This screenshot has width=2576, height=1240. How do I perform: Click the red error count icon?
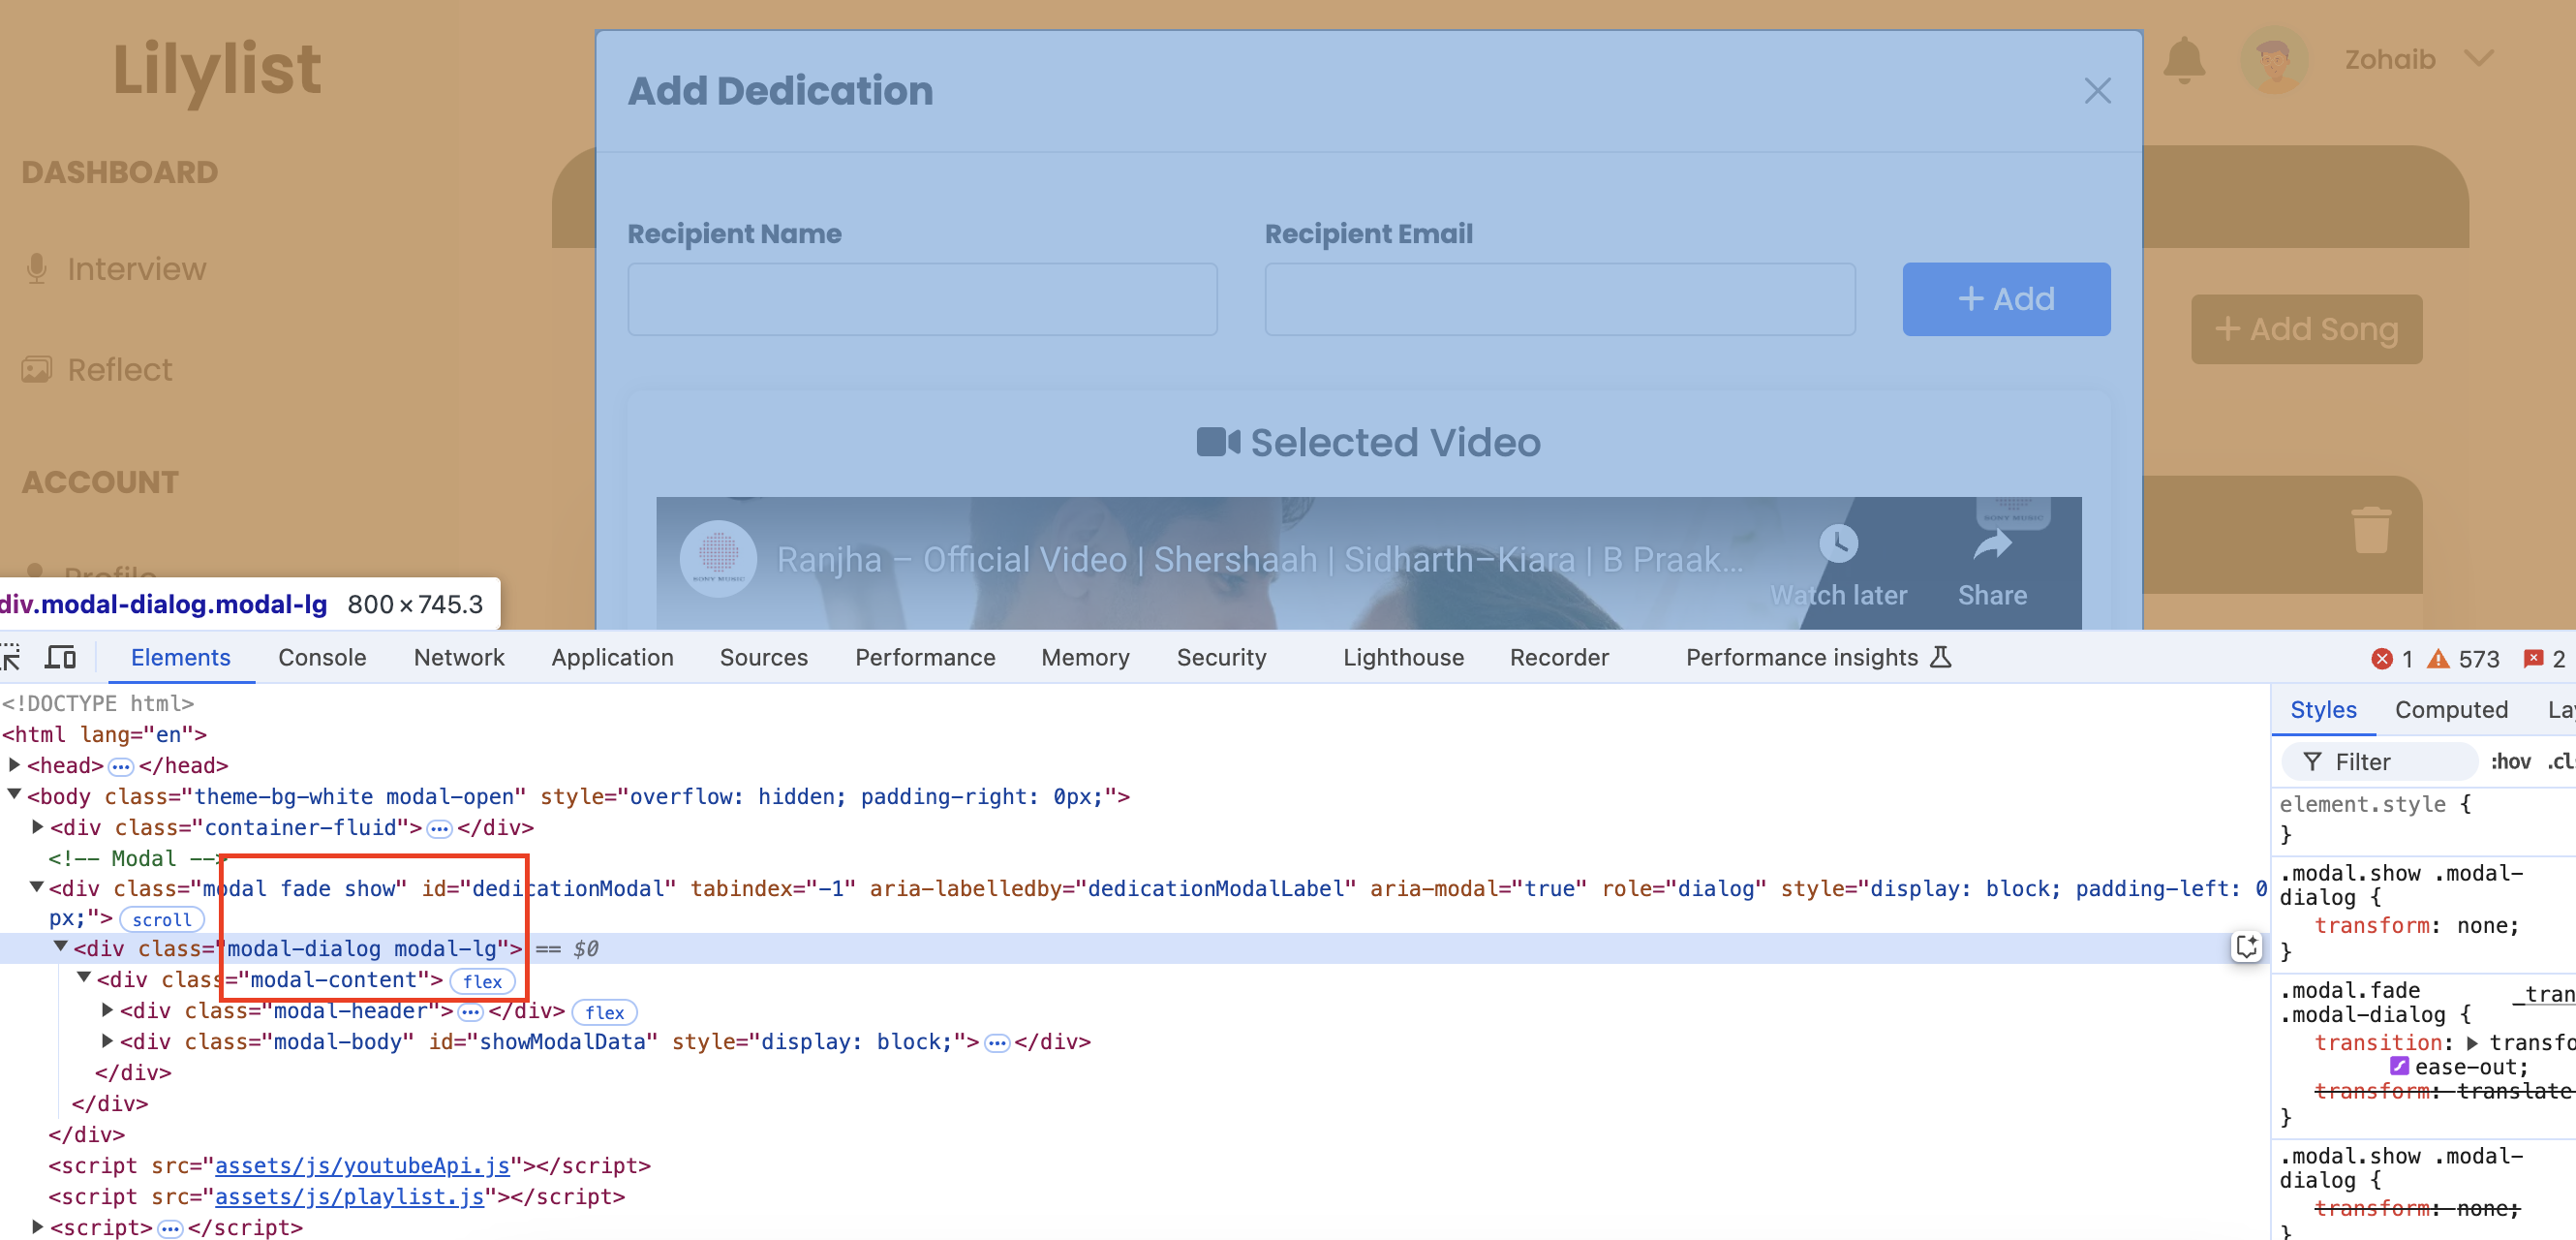2381,658
